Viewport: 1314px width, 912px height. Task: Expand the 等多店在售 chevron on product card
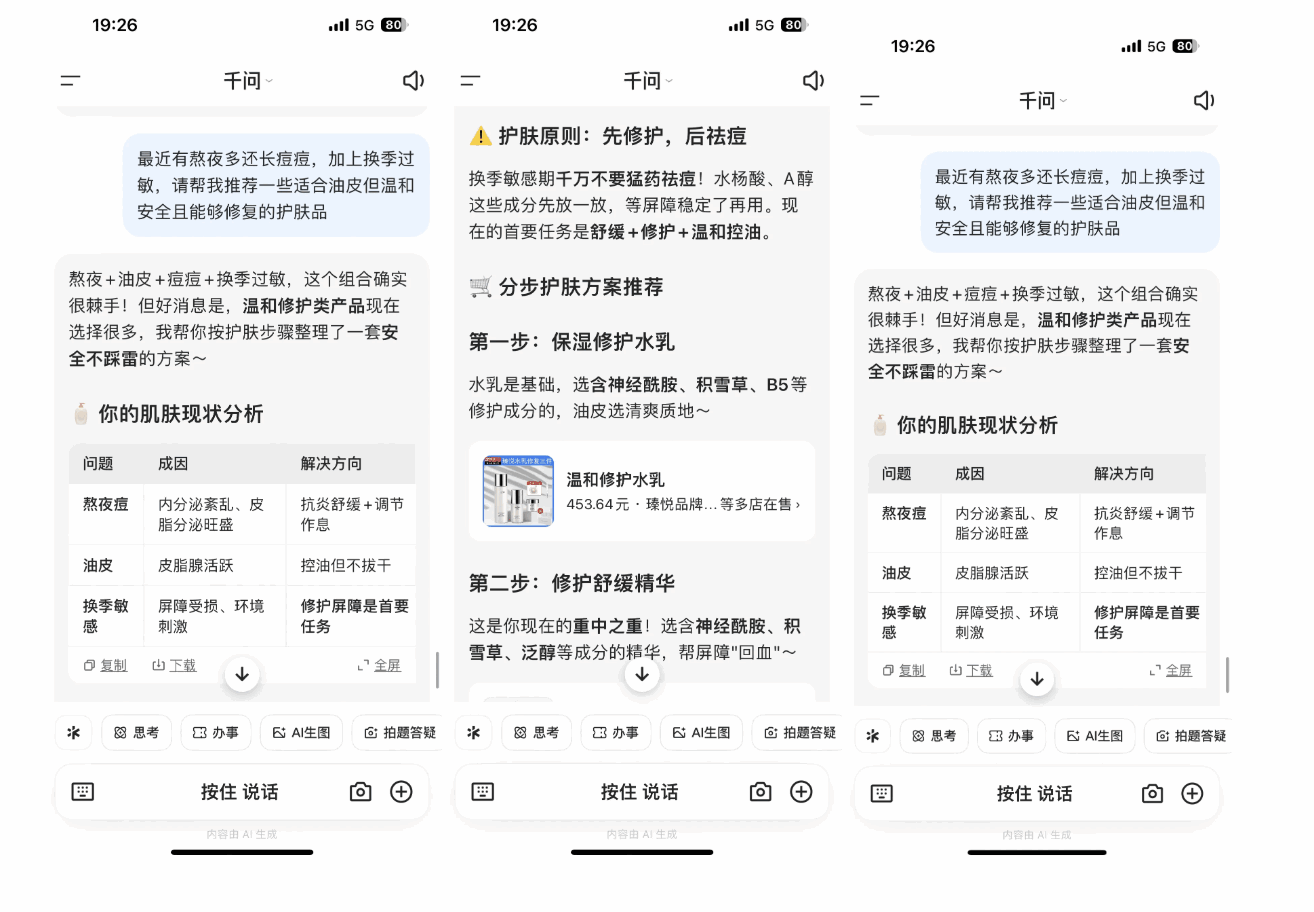797,504
